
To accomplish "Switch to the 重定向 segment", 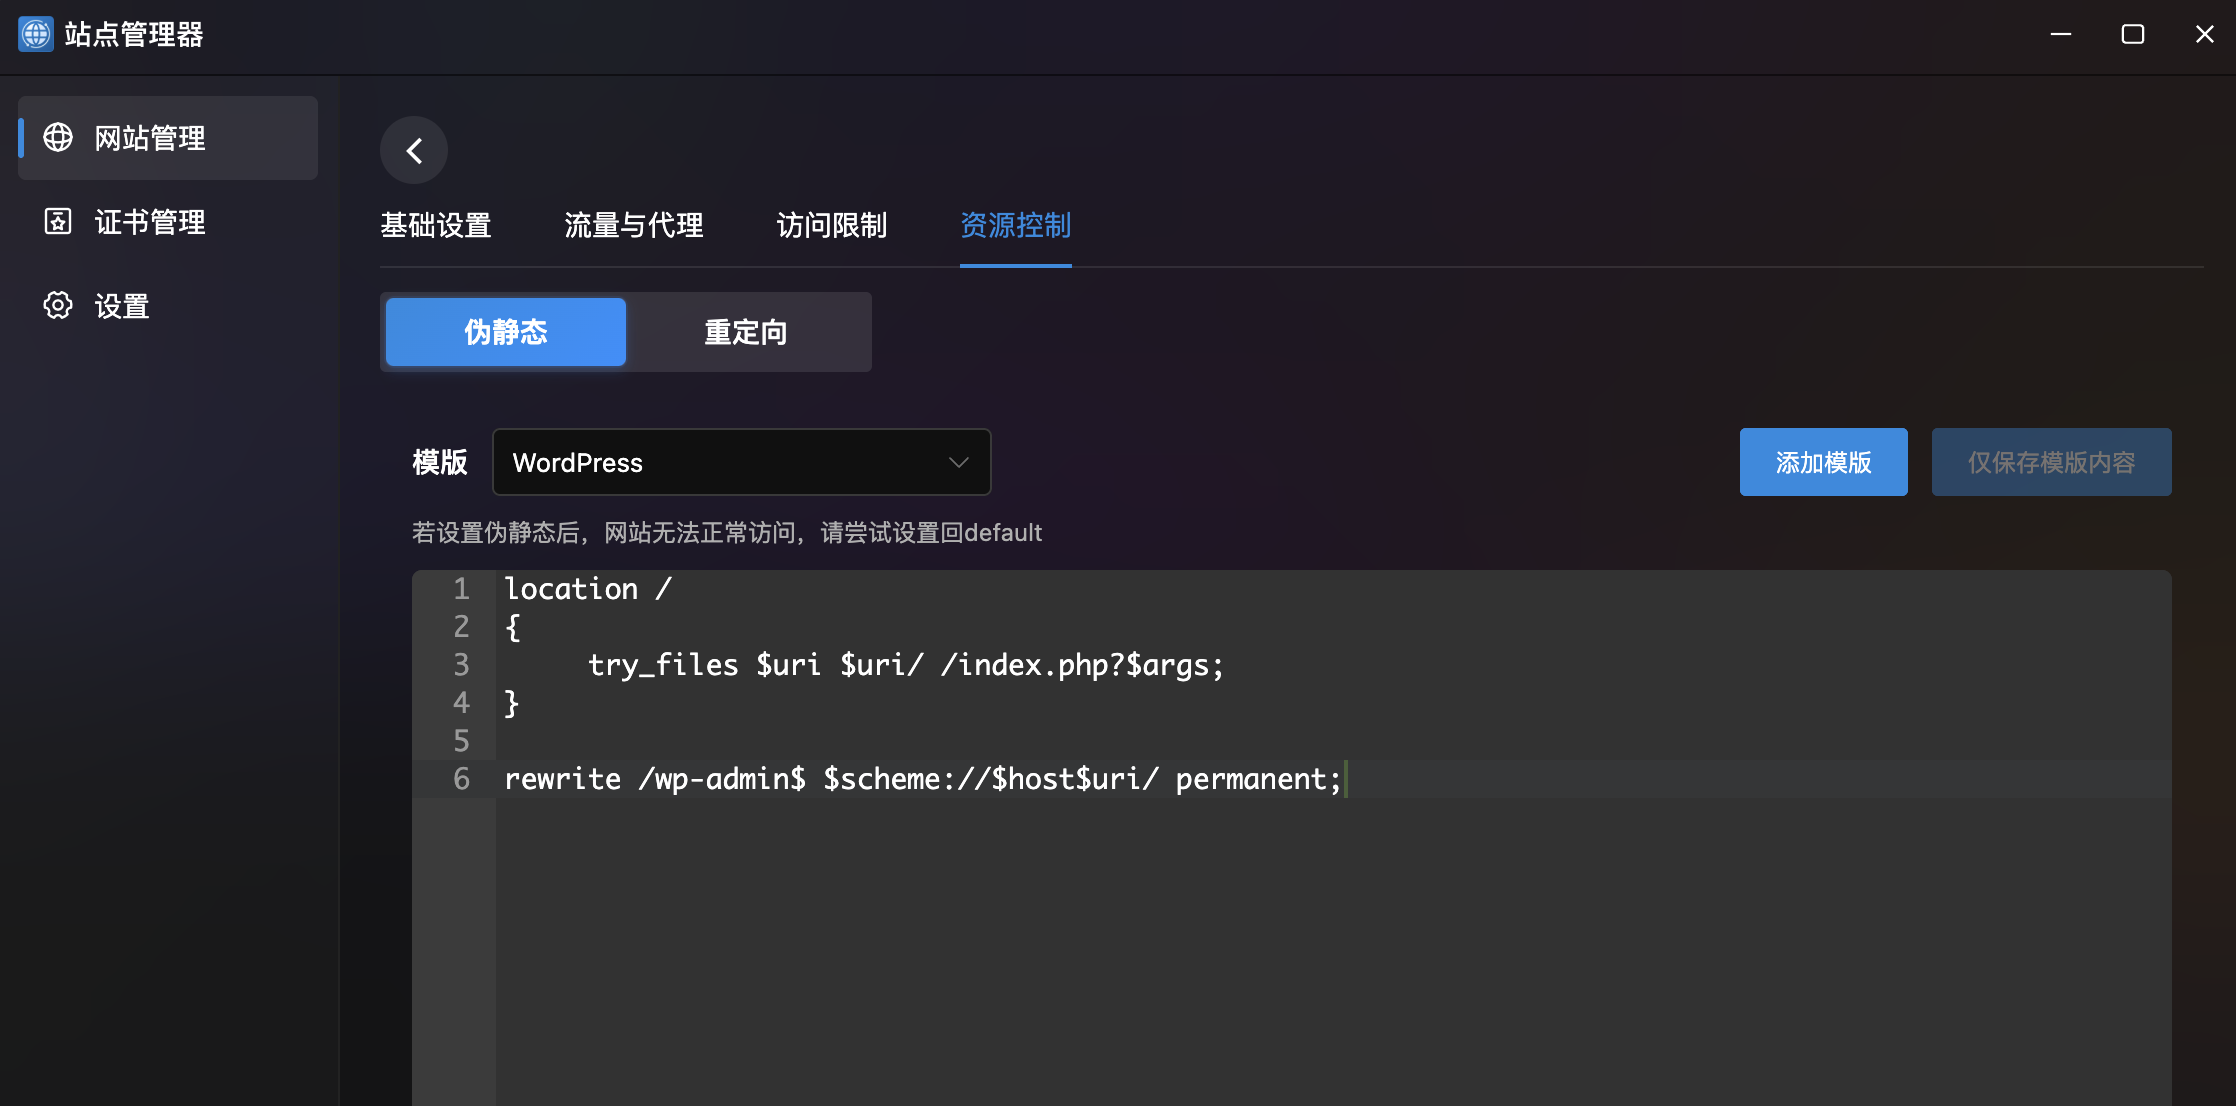I will [746, 332].
